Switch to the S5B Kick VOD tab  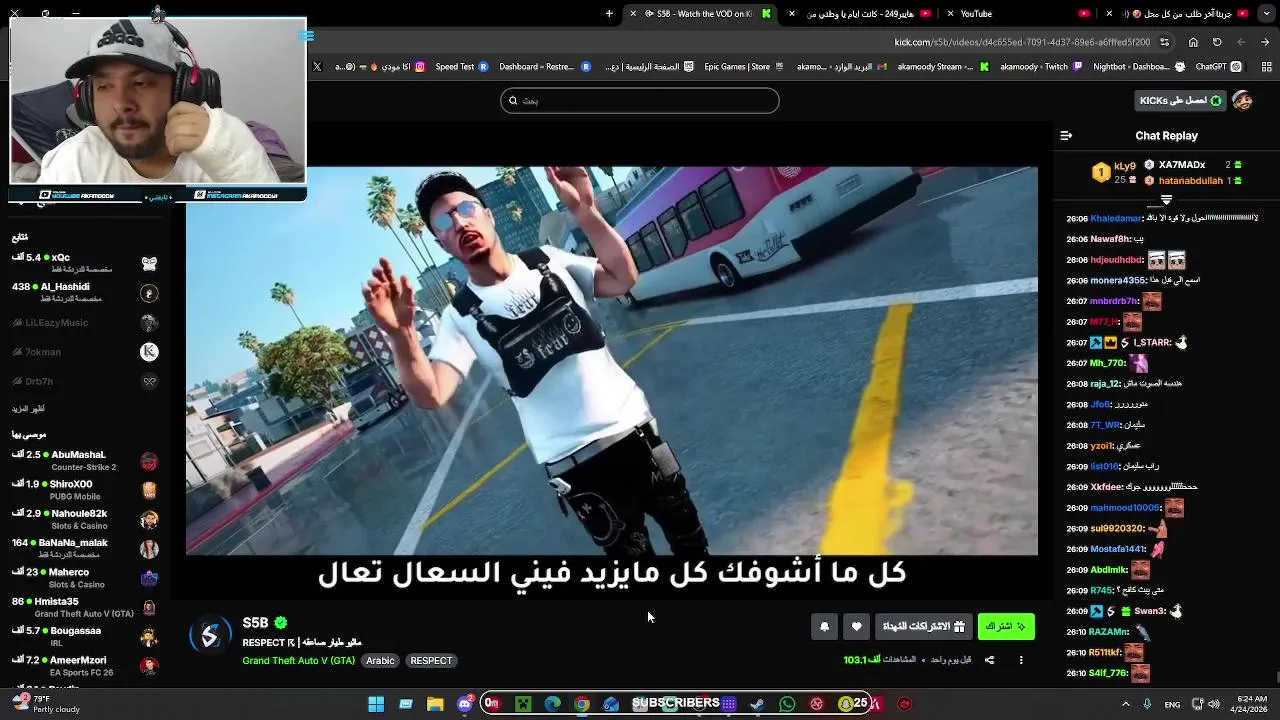pyautogui.click(x=698, y=14)
